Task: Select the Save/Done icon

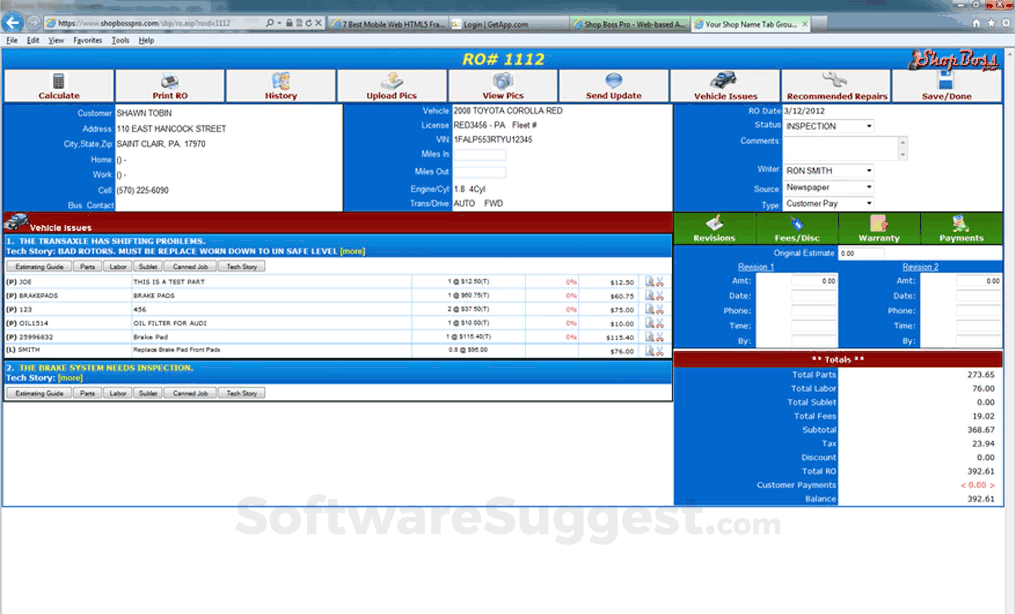Action: click(x=948, y=85)
